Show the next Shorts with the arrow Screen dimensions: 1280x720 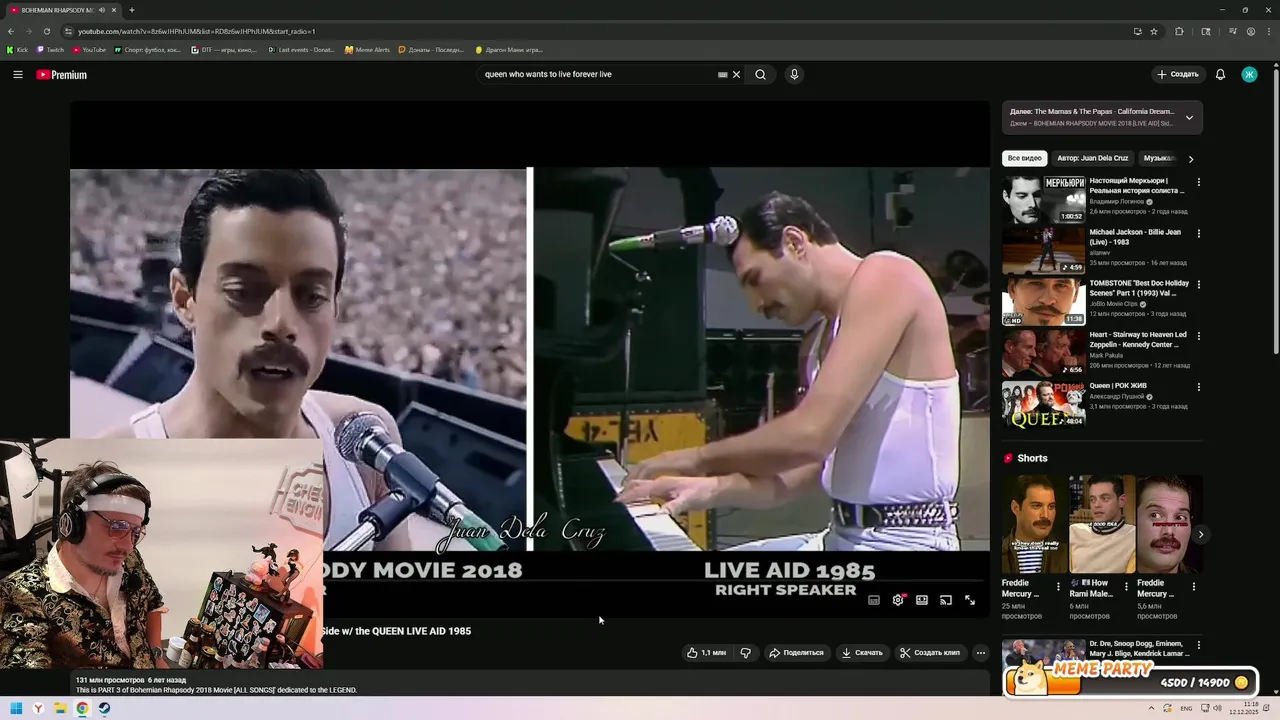(x=1200, y=535)
